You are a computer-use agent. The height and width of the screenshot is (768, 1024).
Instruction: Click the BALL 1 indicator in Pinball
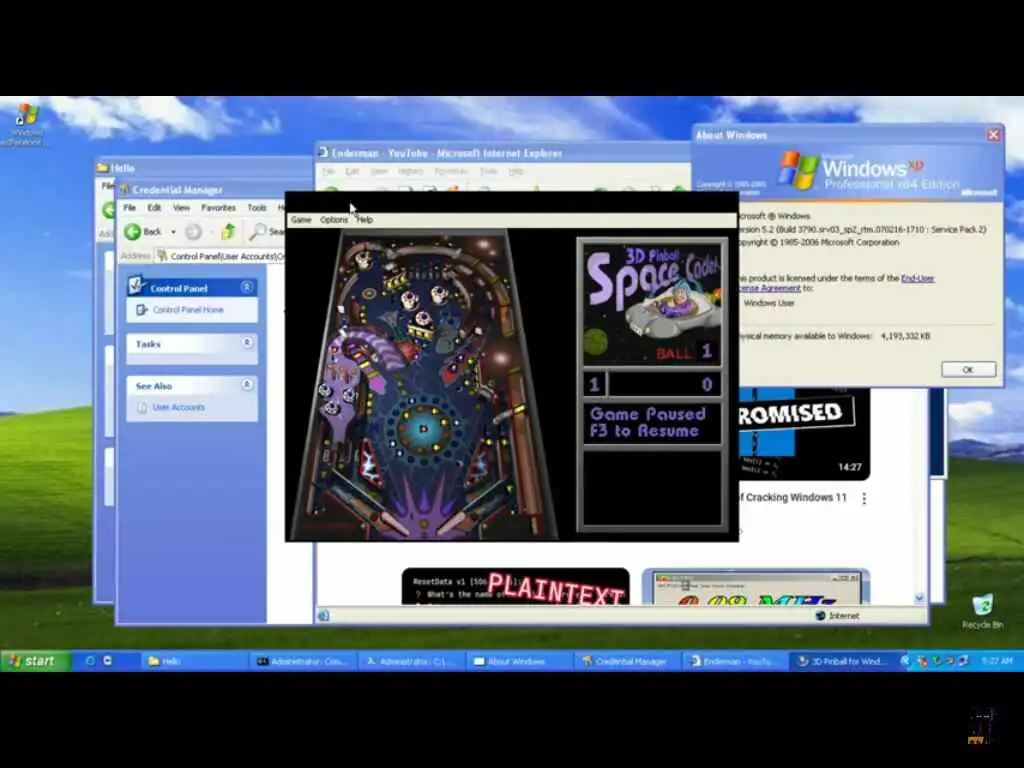tap(684, 353)
